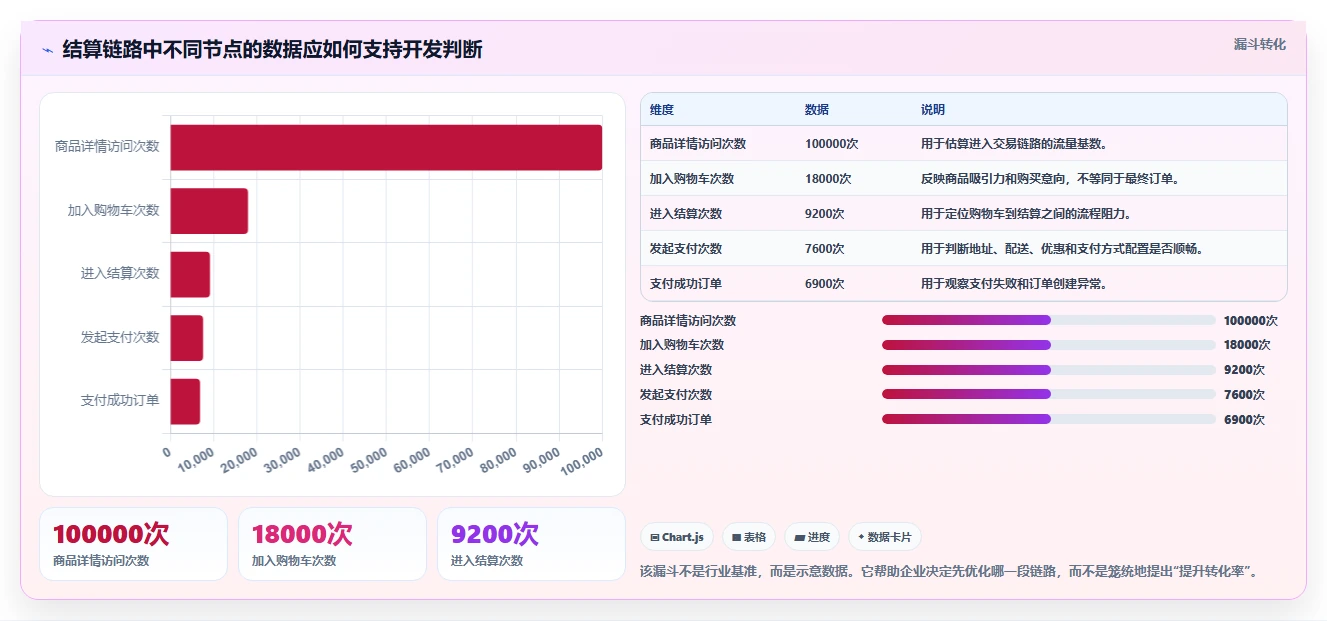Select the Chart.js chip
Viewport: 1327px width, 621px height.
[x=677, y=537]
